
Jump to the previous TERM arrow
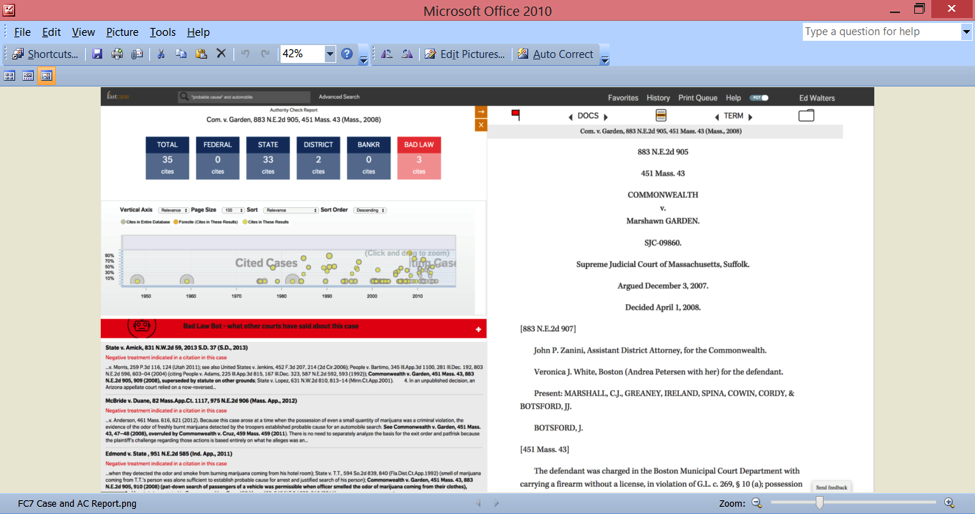coord(716,117)
